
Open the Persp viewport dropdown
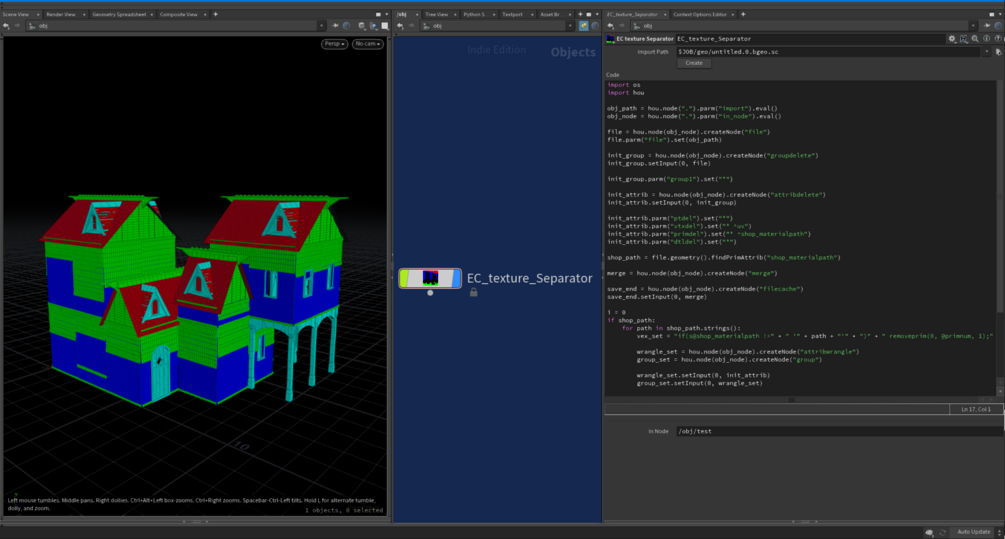click(x=334, y=44)
